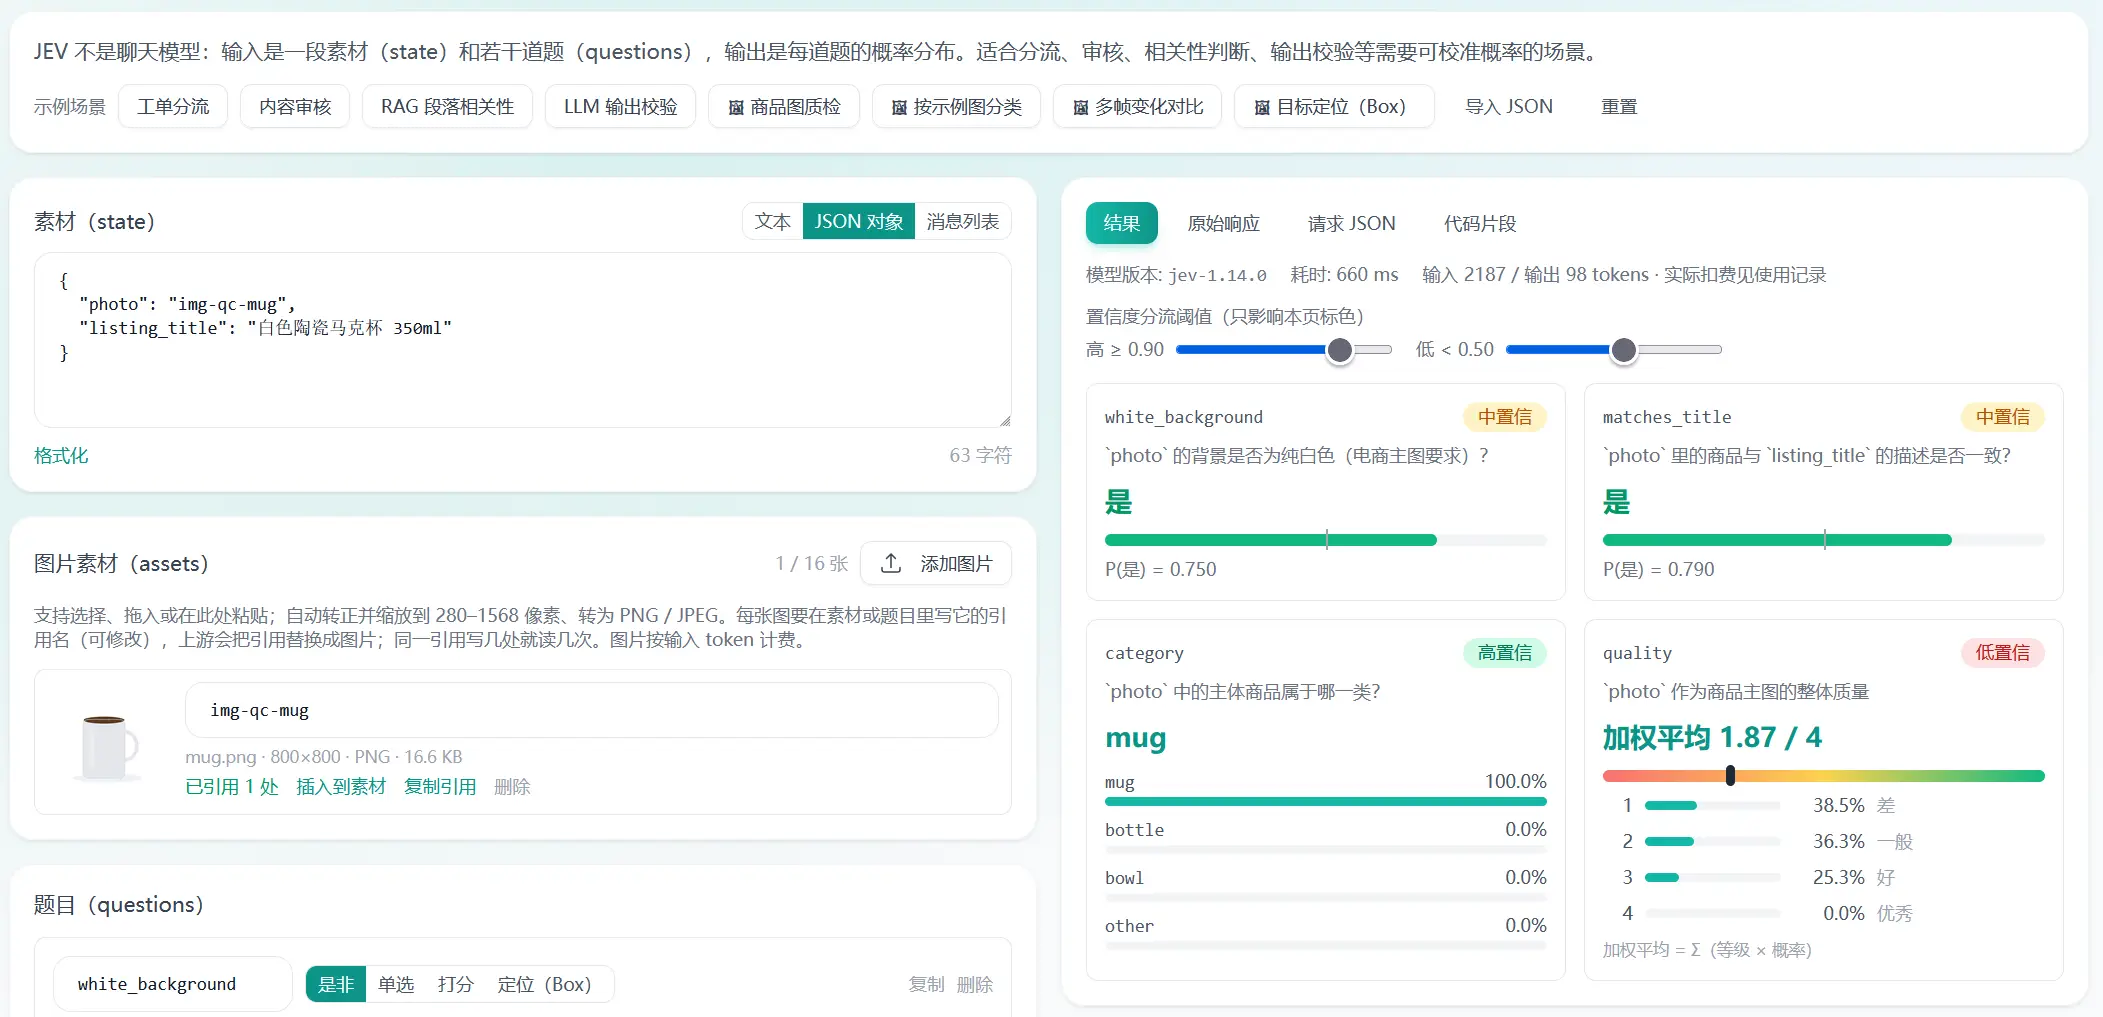Click the 格式化 link under state editor
This screenshot has height=1017, width=2103.
tap(61, 455)
